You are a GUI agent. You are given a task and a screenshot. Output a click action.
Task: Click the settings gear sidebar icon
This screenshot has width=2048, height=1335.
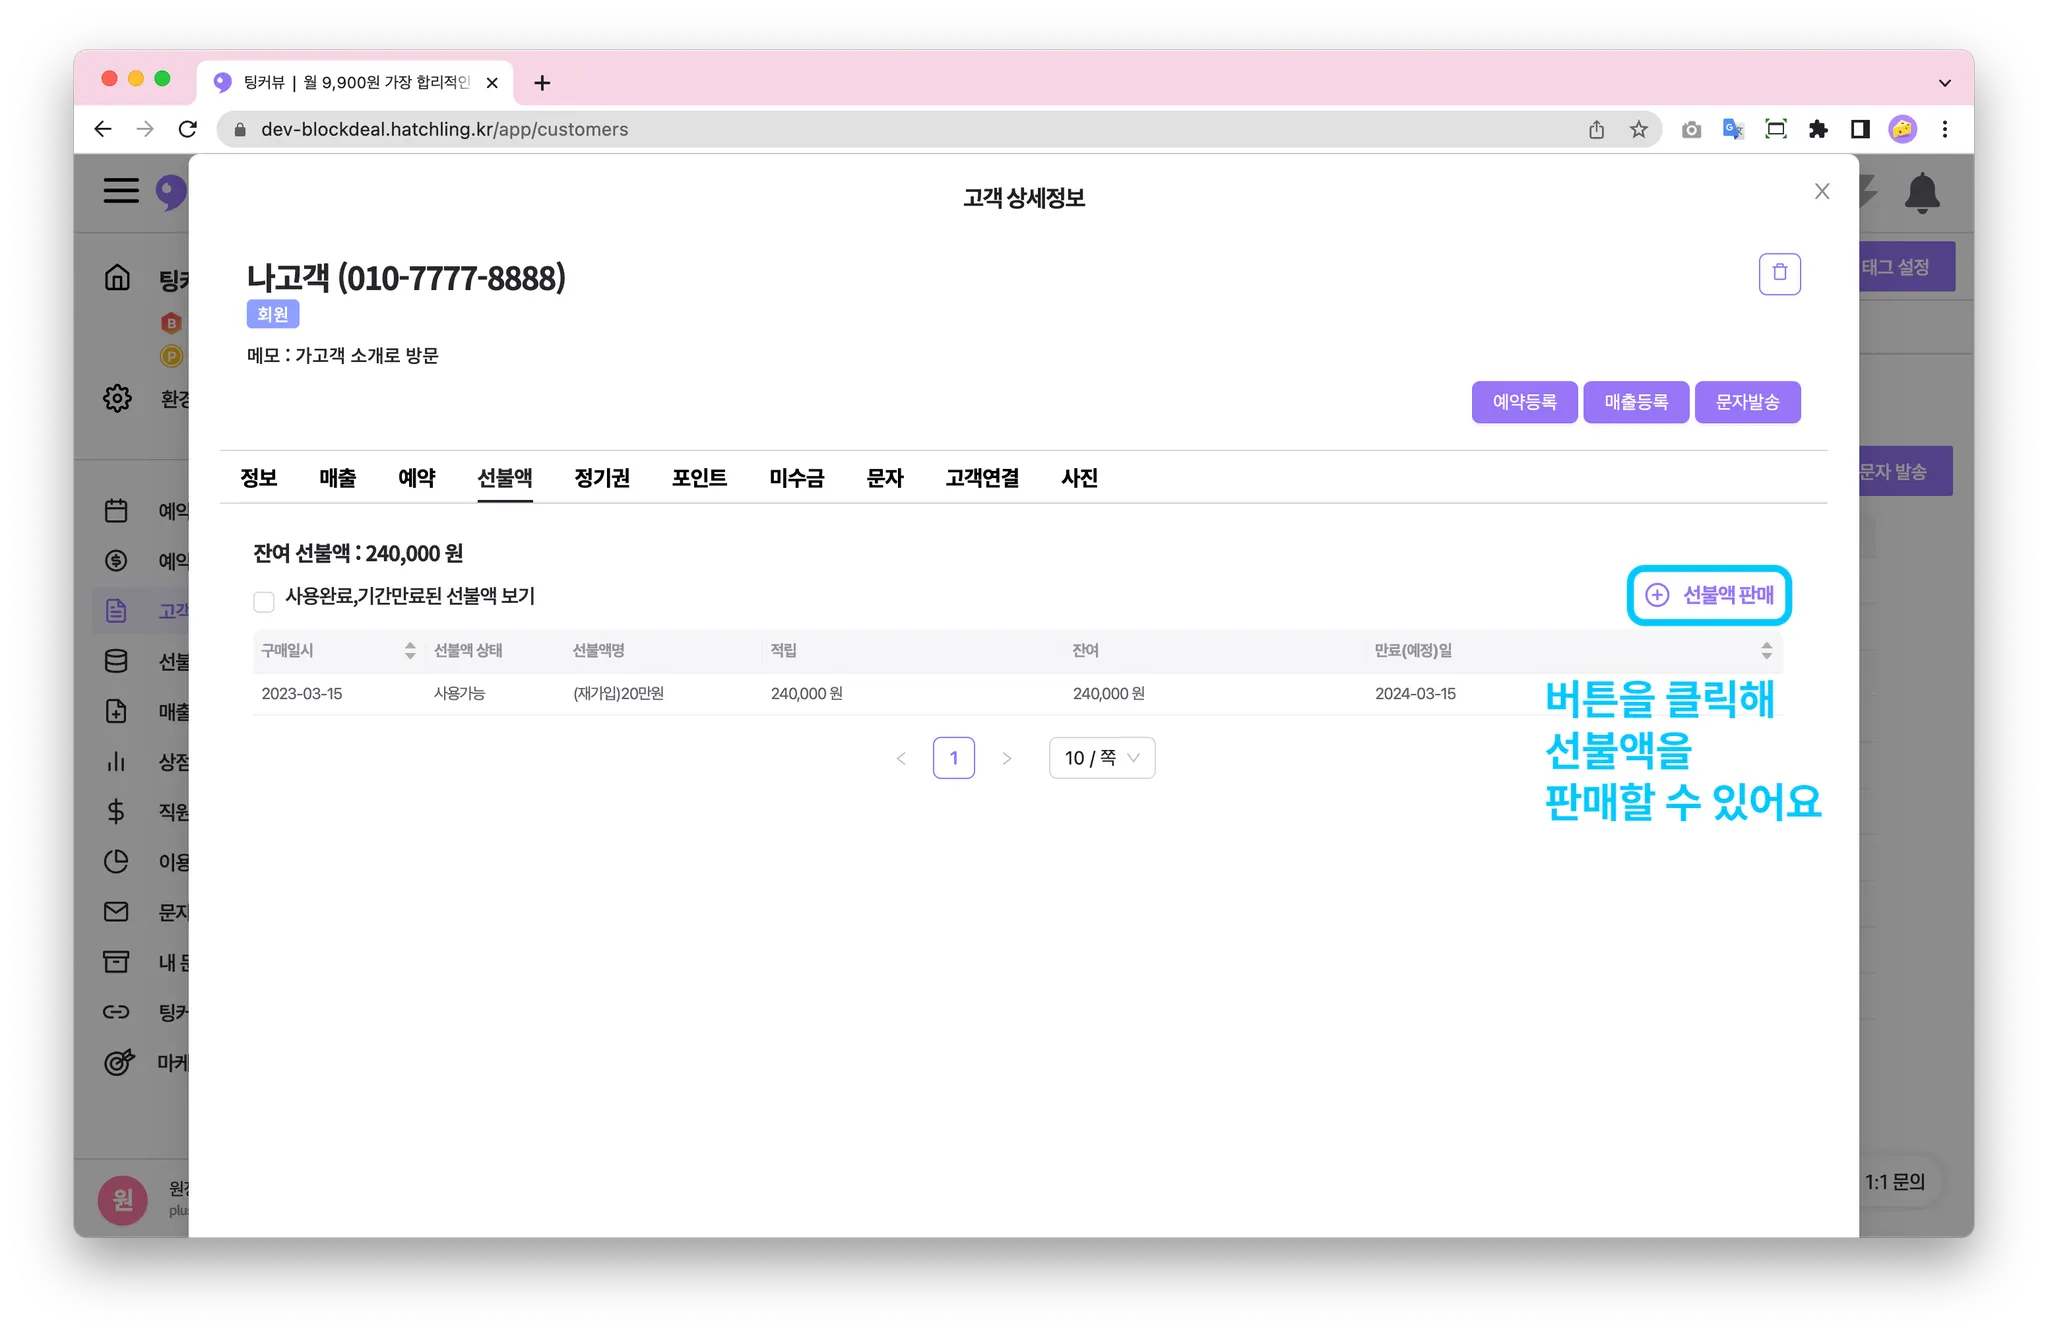coord(117,398)
